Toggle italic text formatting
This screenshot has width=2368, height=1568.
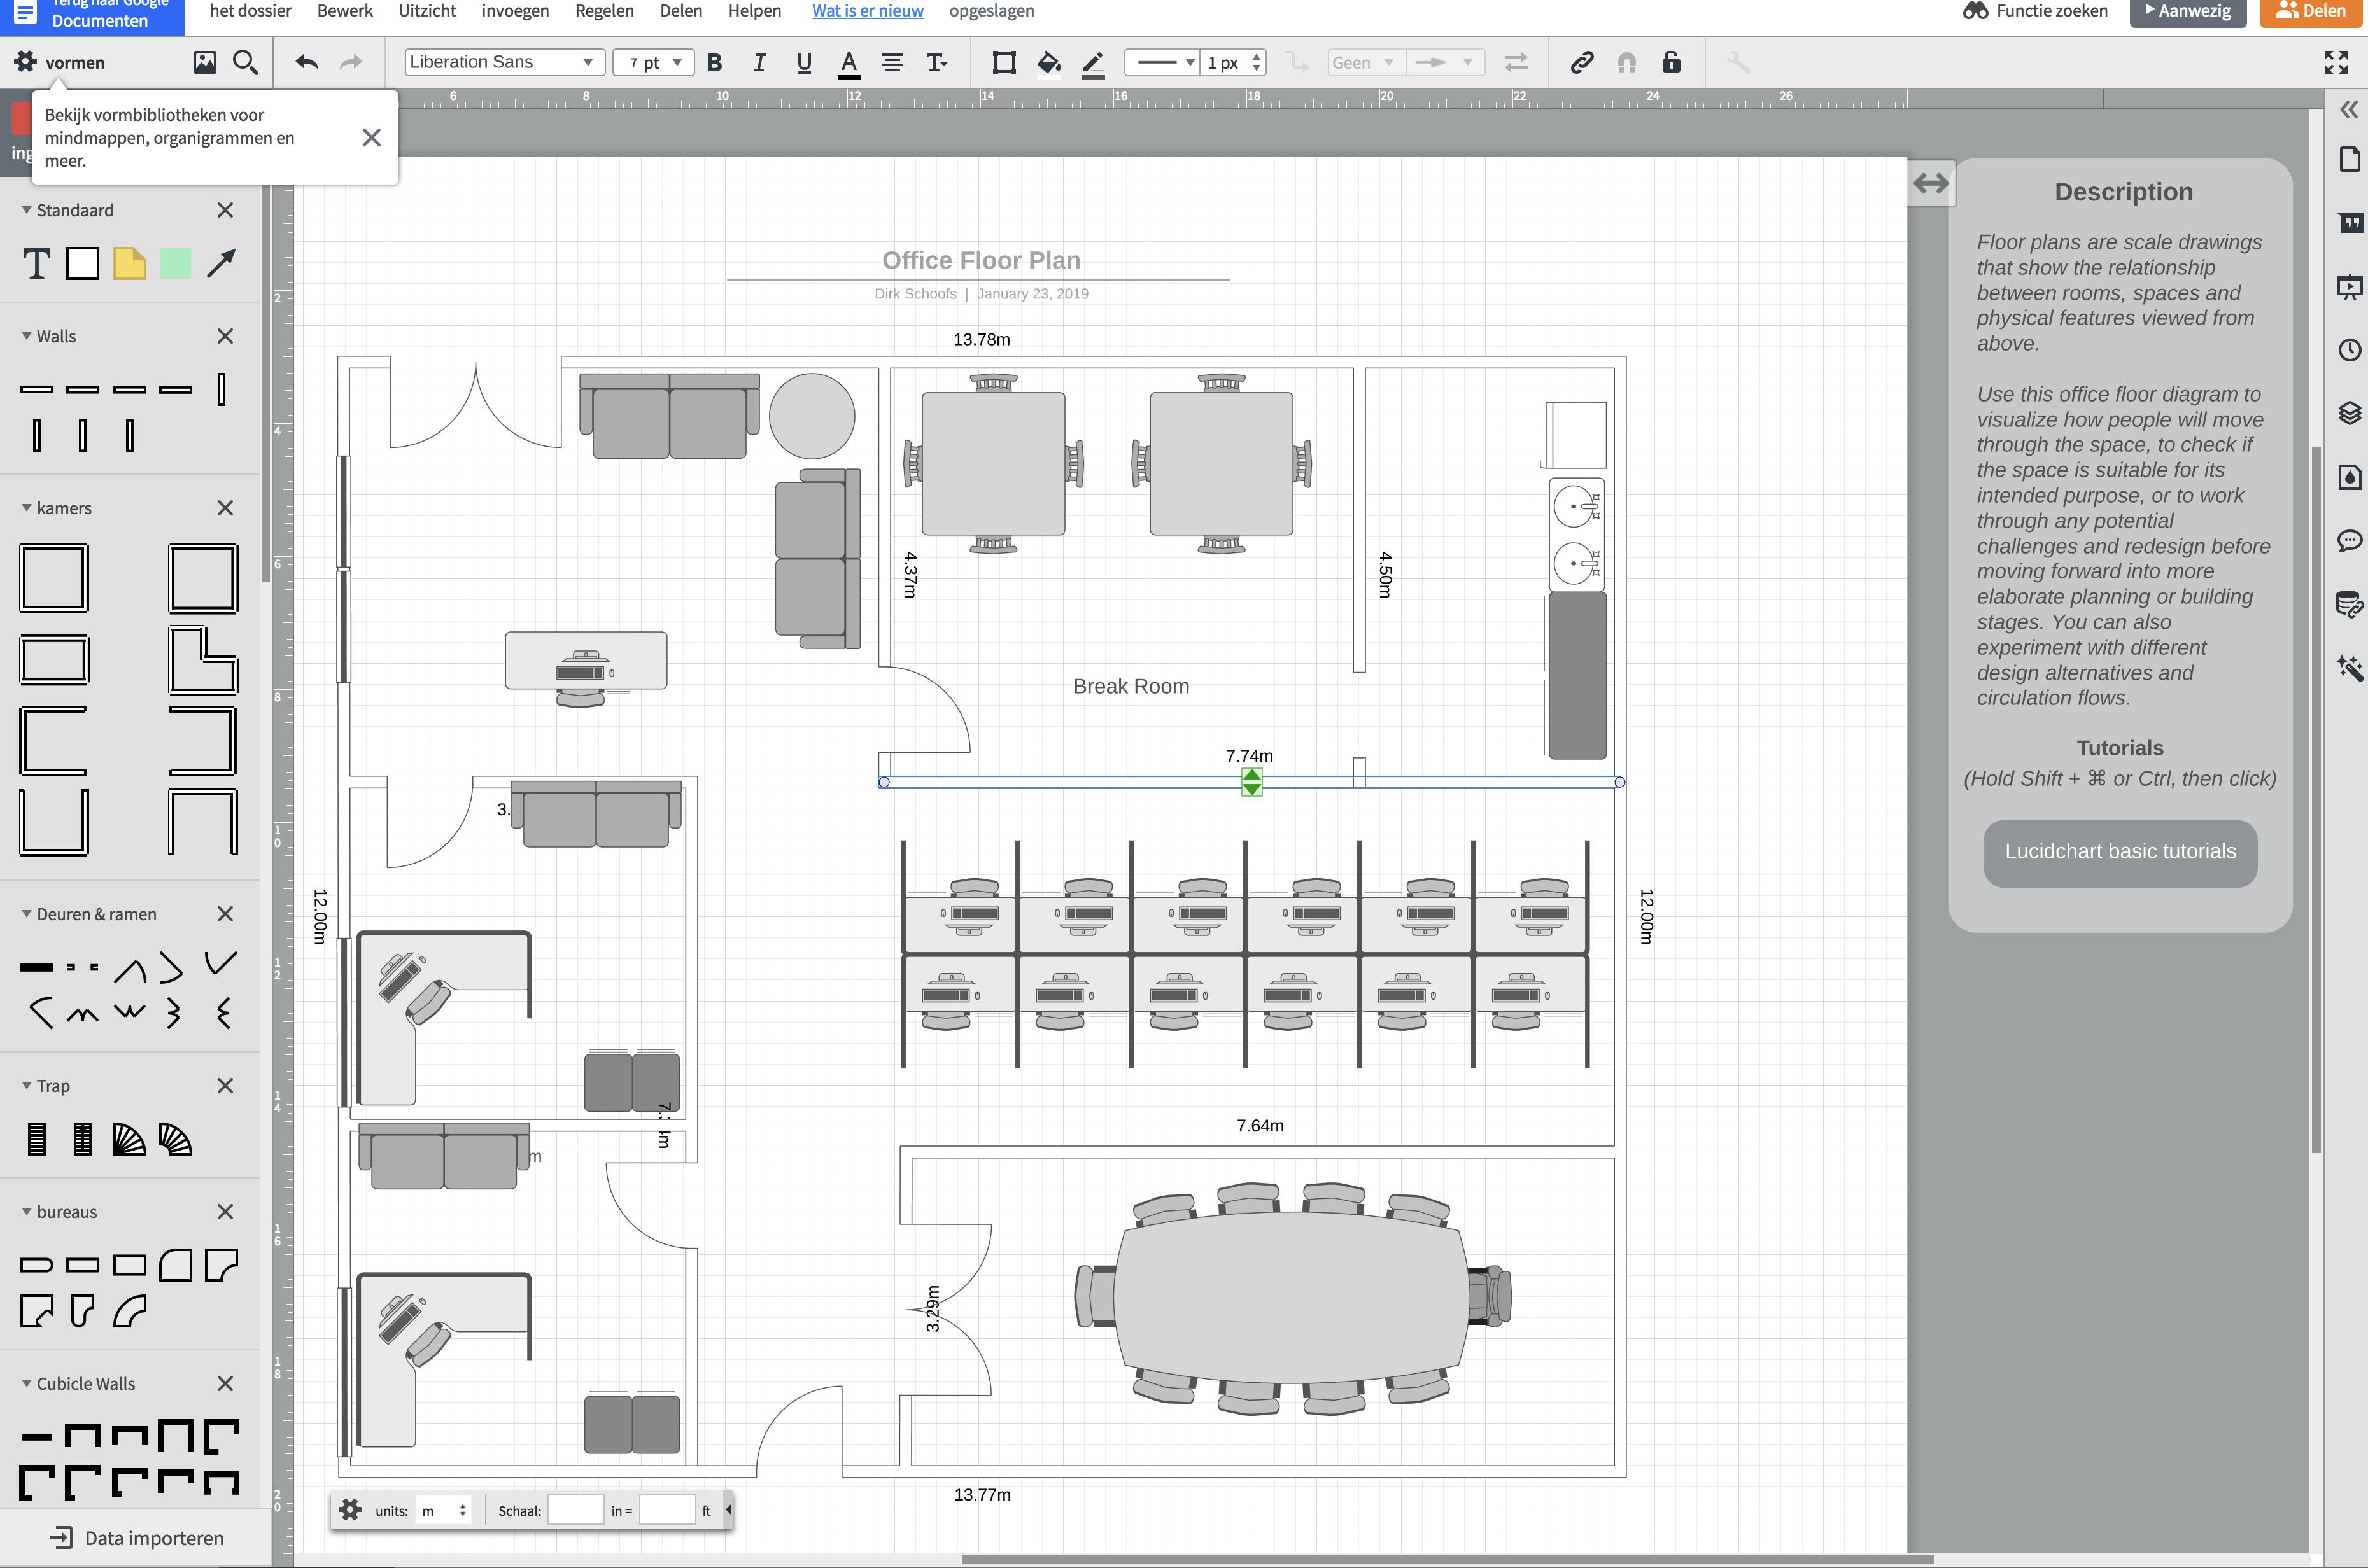click(759, 62)
